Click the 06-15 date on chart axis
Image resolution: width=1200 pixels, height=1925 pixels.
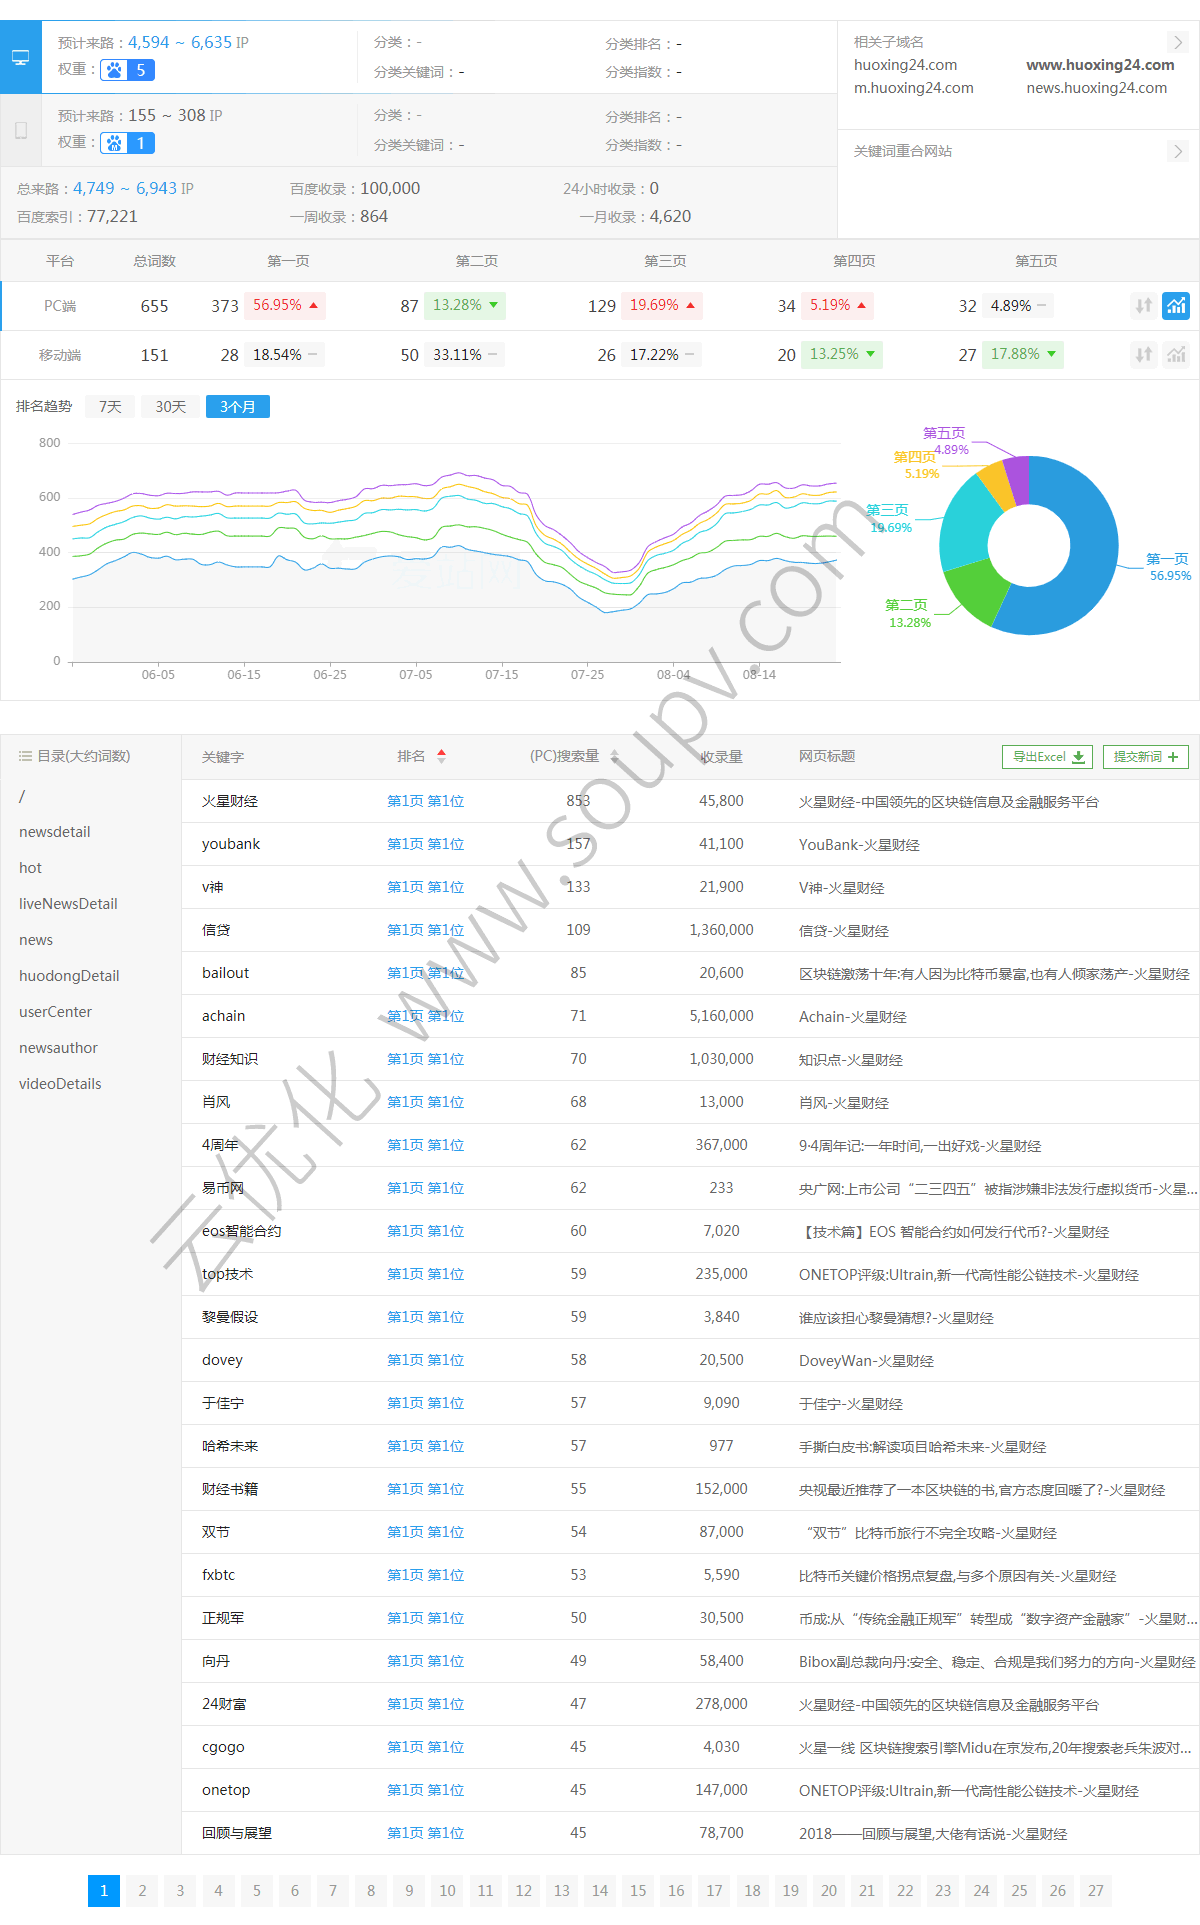244,675
